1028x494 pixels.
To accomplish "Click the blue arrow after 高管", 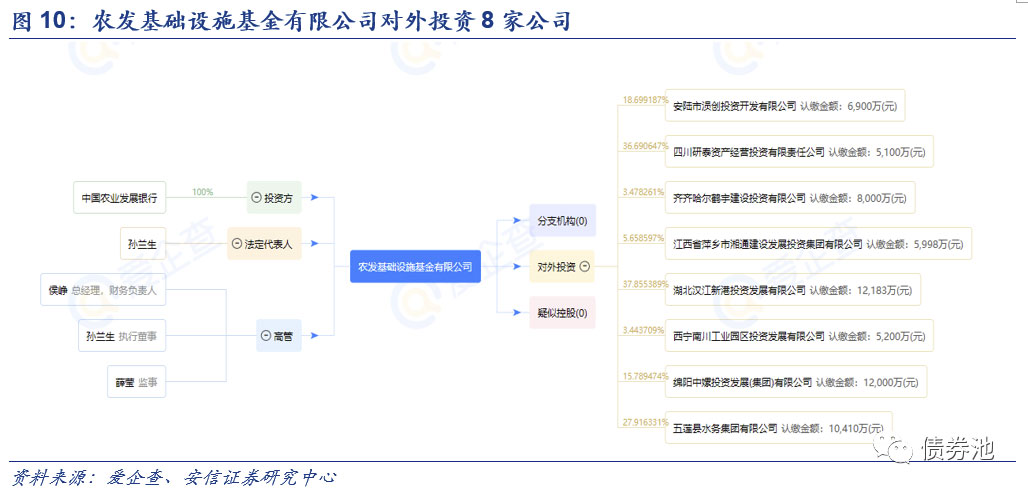I will coord(315,336).
